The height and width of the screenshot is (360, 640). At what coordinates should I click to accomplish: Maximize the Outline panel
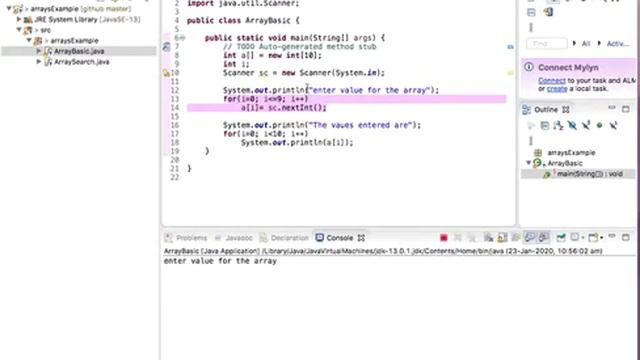[625, 109]
